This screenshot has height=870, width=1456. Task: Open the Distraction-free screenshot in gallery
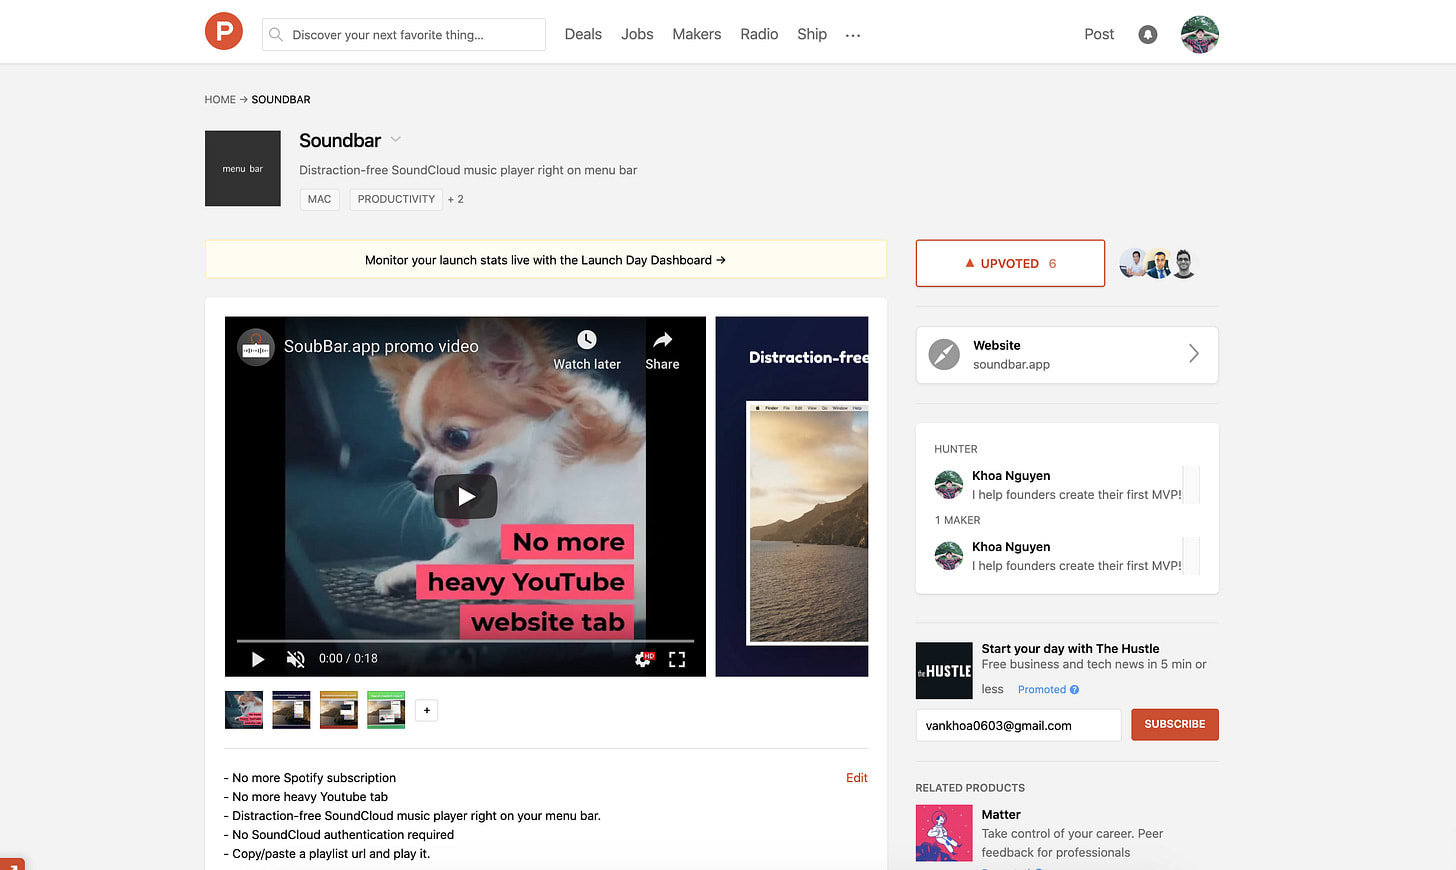tap(792, 497)
